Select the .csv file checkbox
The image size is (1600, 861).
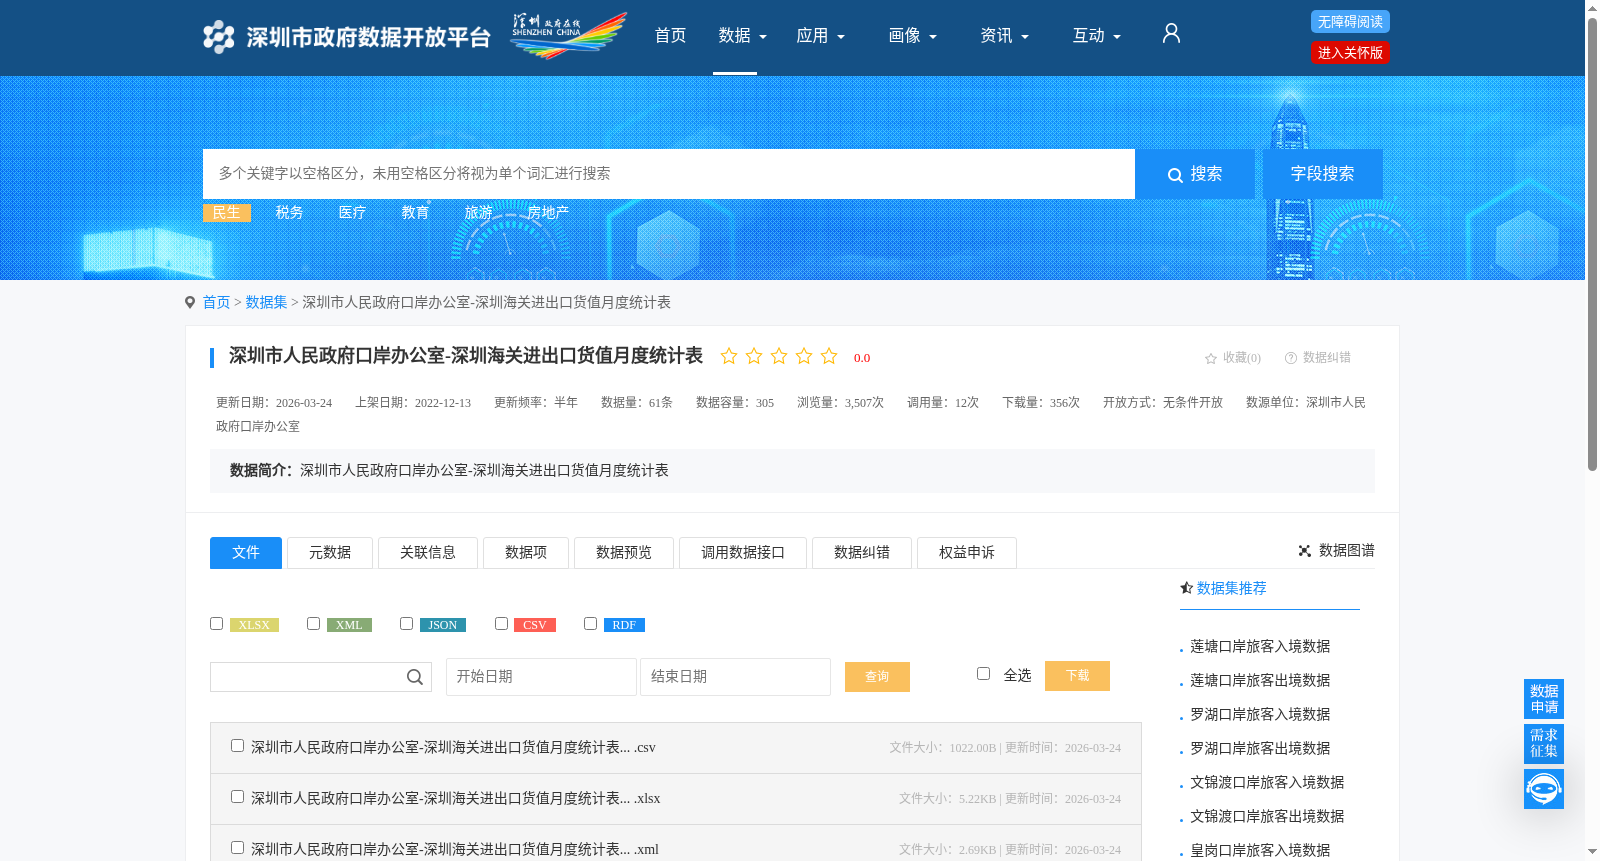coord(237,746)
